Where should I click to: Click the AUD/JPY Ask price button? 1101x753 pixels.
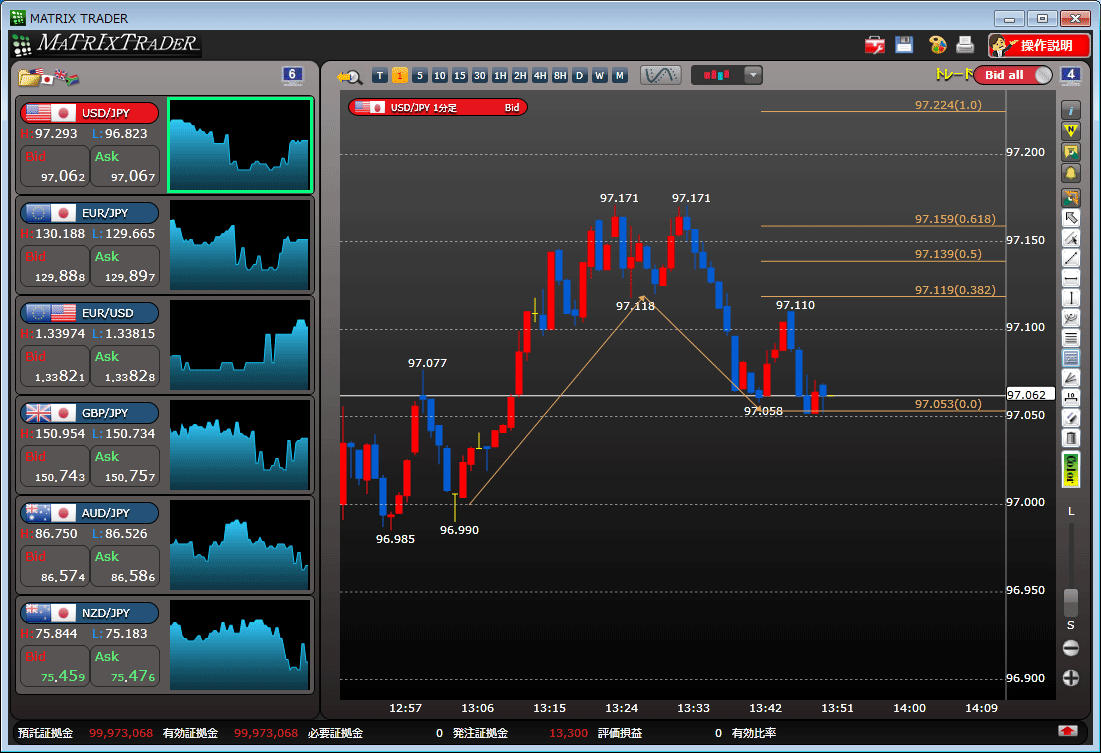125,566
